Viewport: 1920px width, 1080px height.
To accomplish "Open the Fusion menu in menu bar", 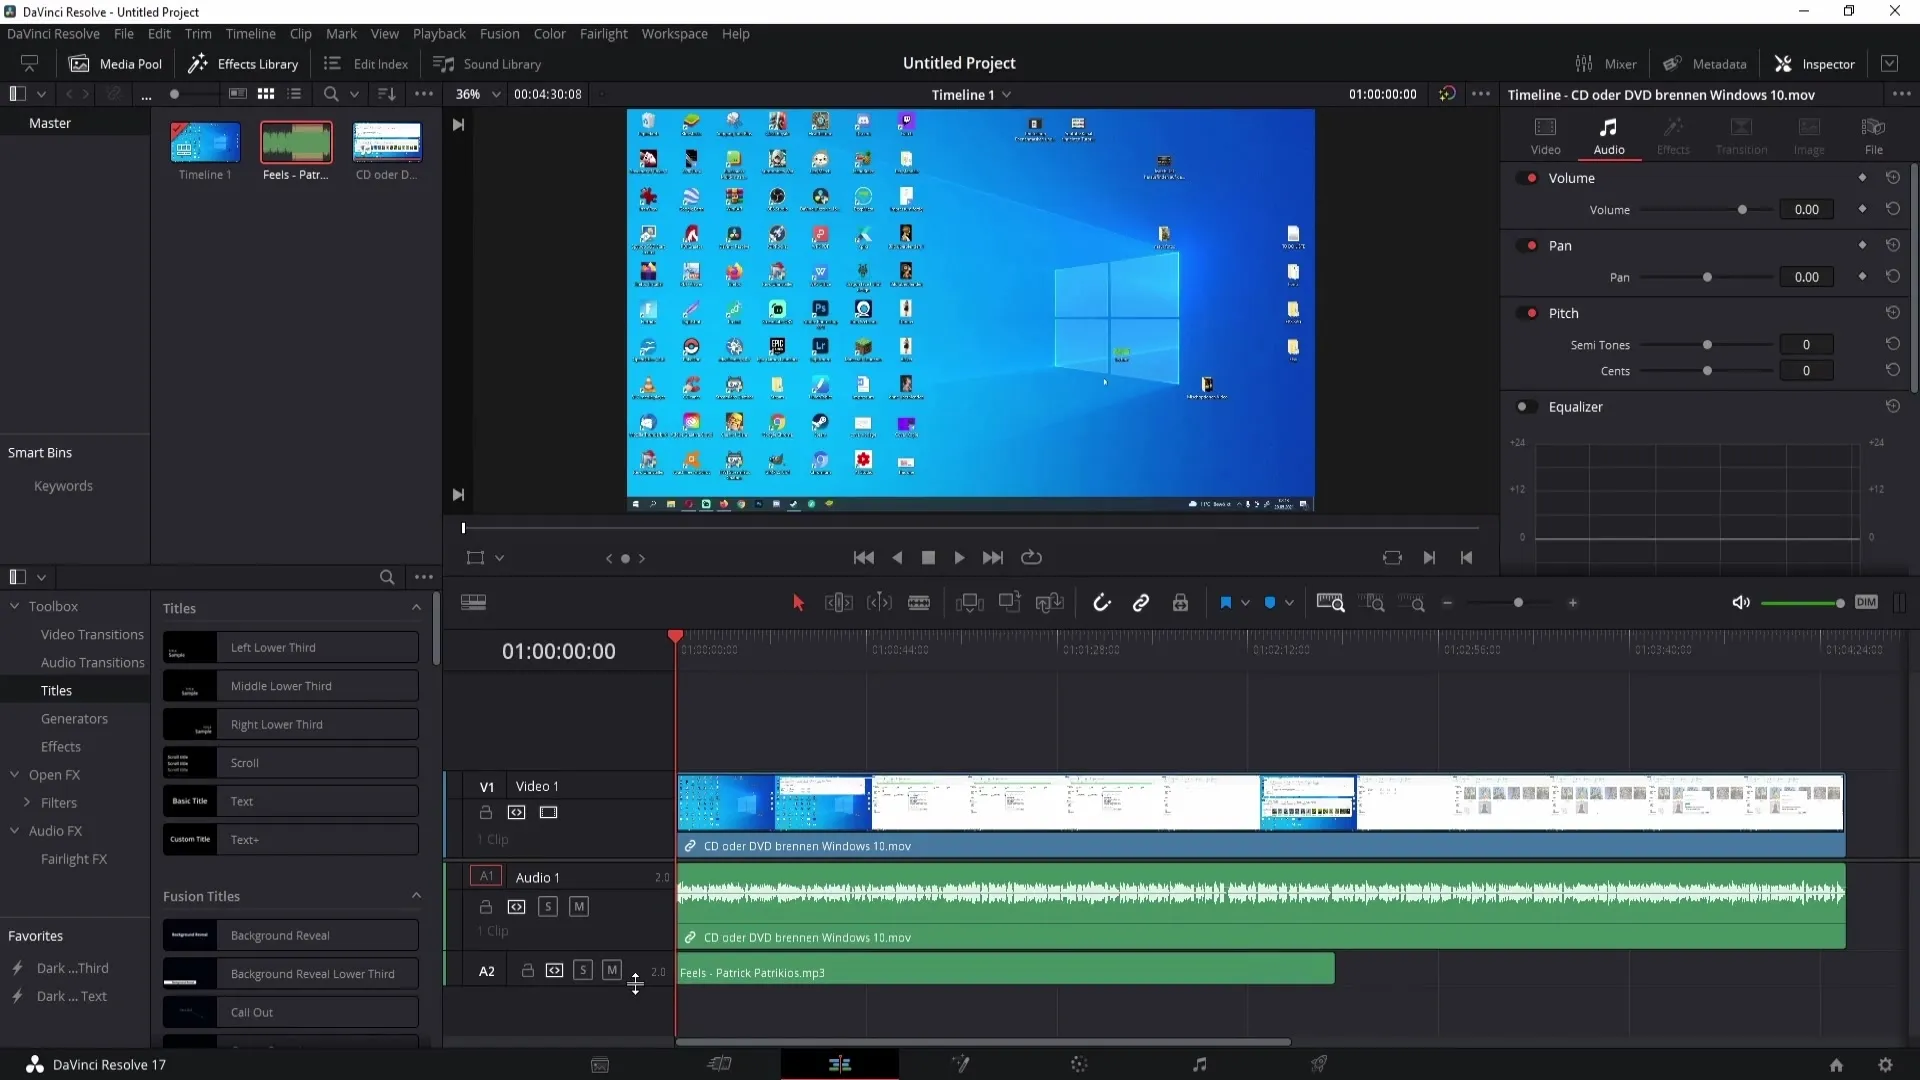I will [500, 33].
